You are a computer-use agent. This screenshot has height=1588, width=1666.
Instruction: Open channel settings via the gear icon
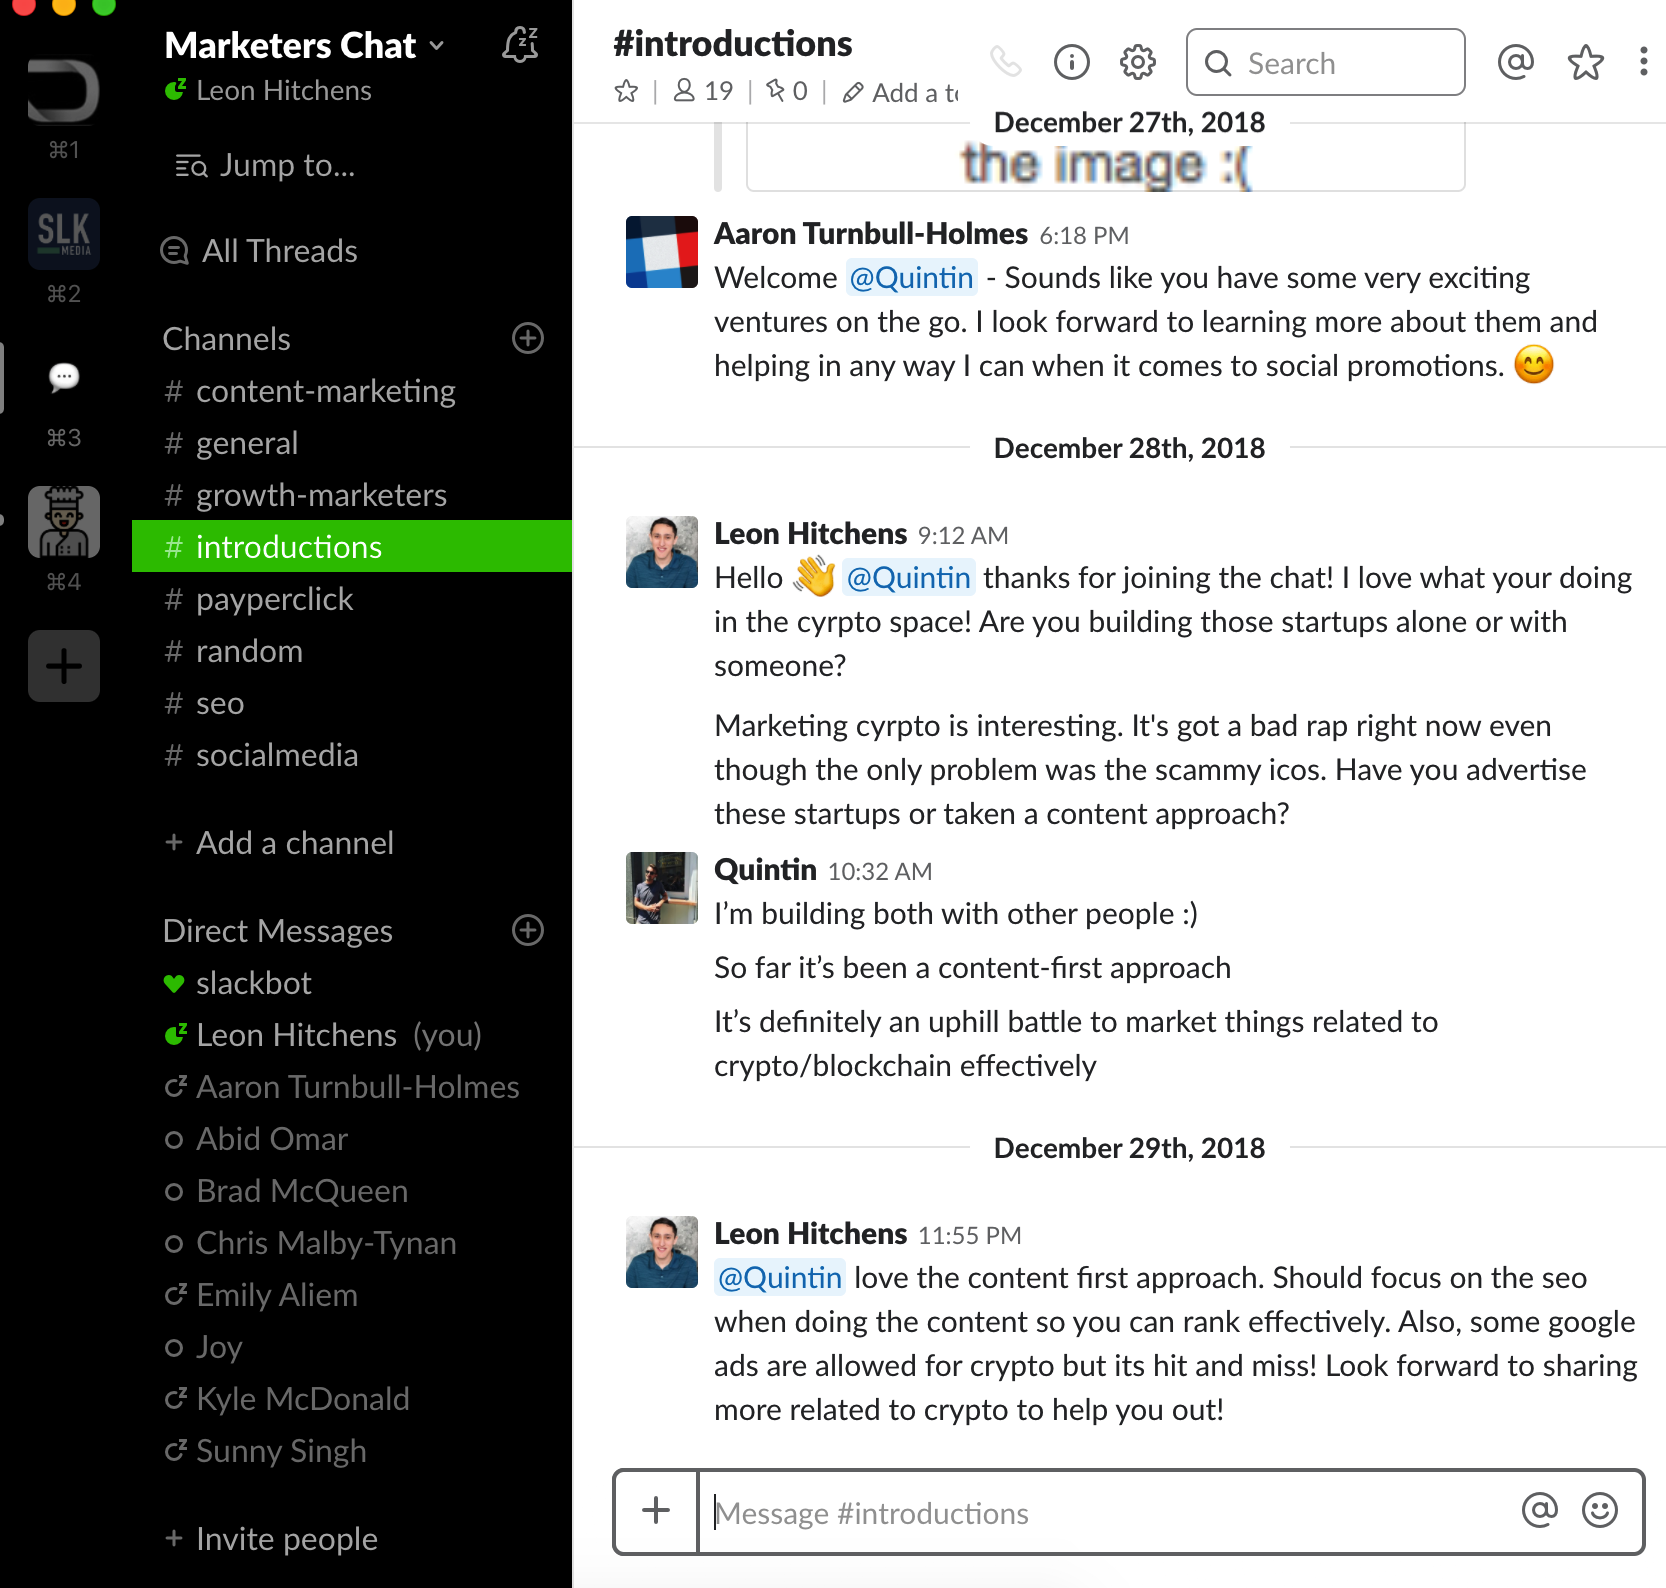pyautogui.click(x=1137, y=62)
